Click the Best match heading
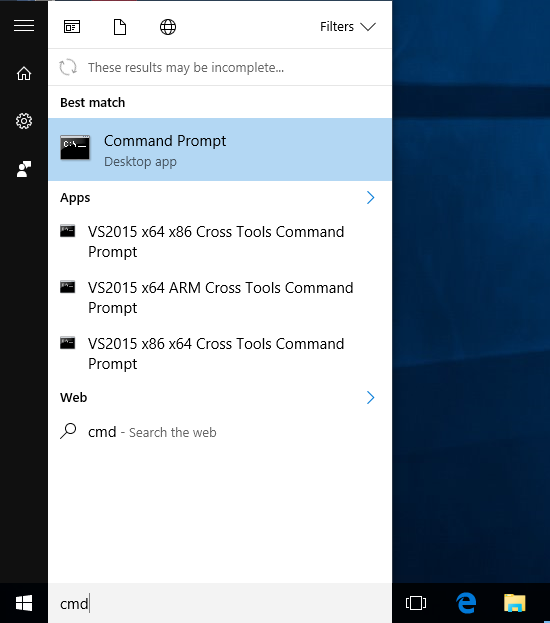The image size is (550, 623). click(93, 103)
